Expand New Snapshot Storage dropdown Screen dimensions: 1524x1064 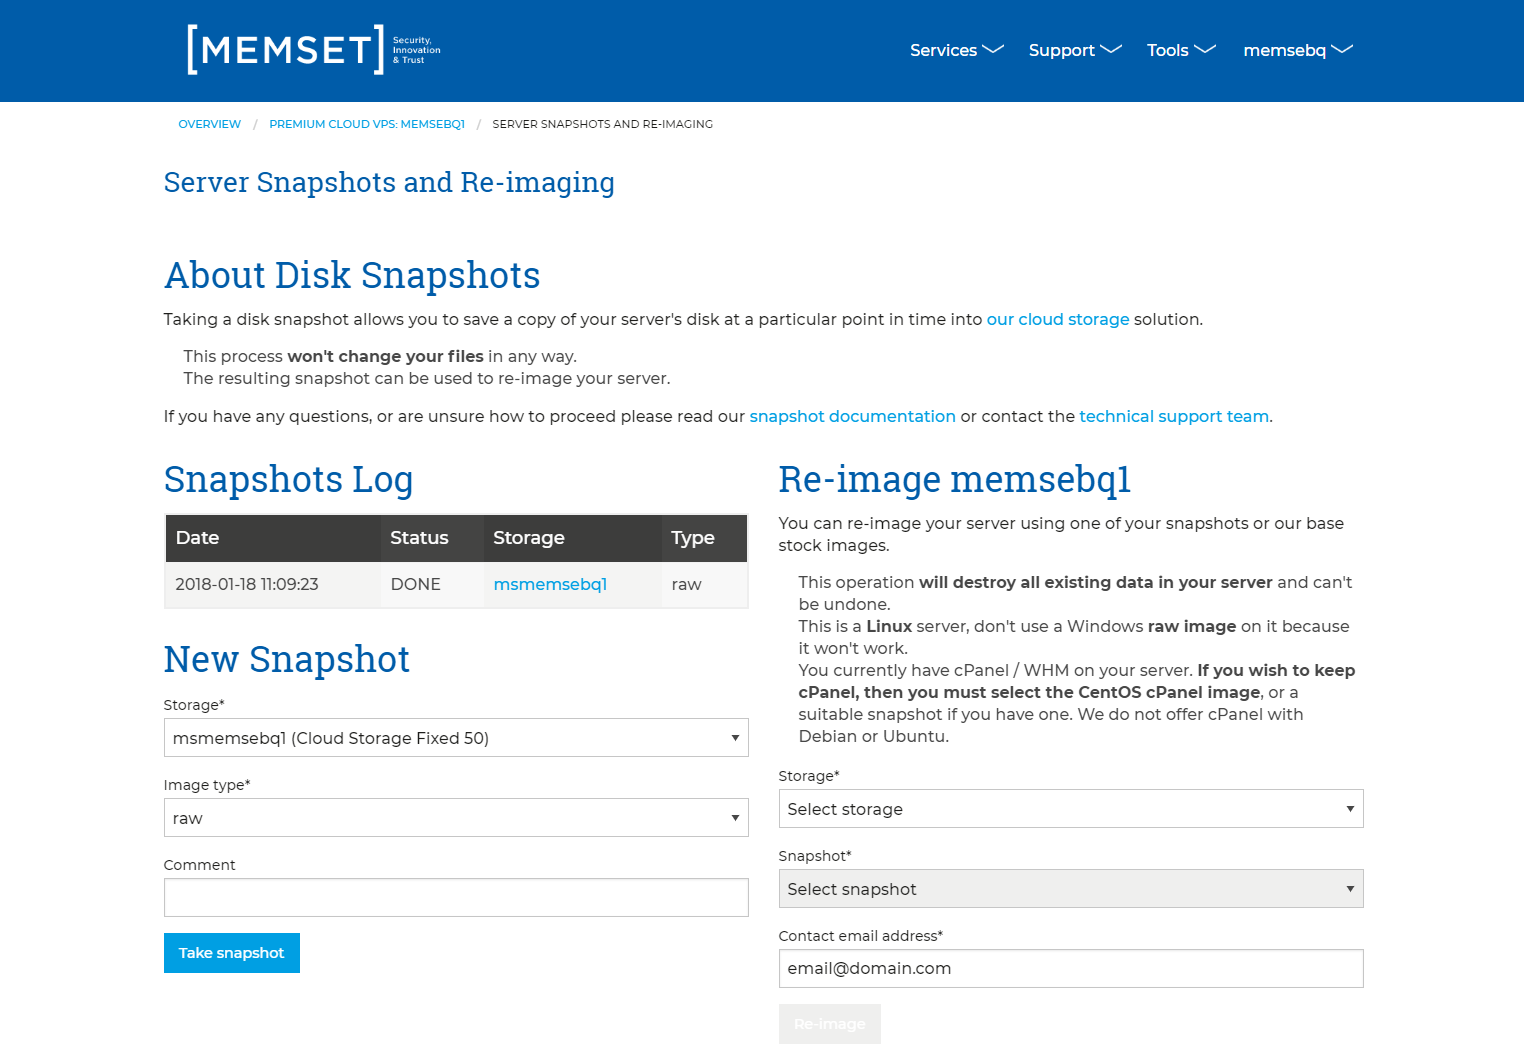[456, 738]
